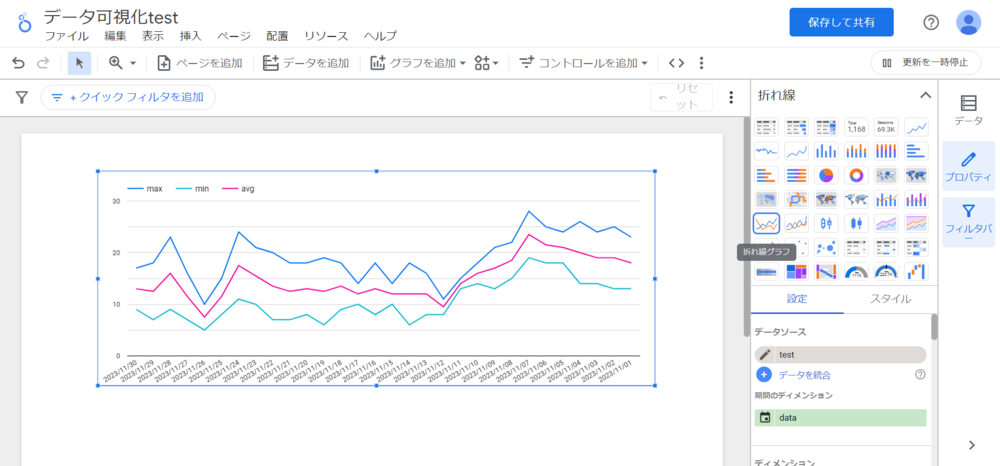Open the toolbar three-dot overflow menu

pyautogui.click(x=702, y=63)
